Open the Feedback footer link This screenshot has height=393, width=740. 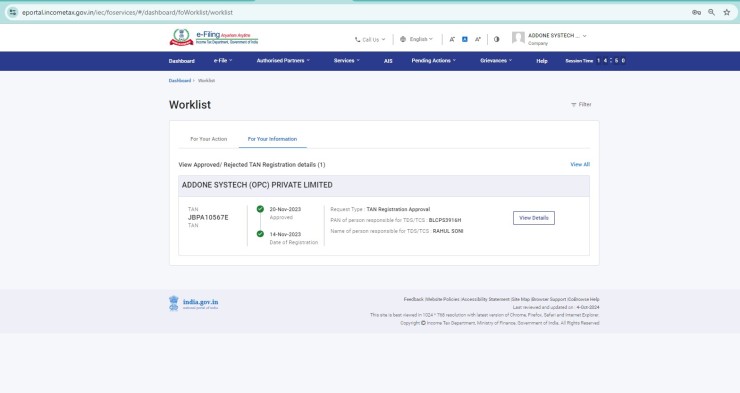pos(413,299)
